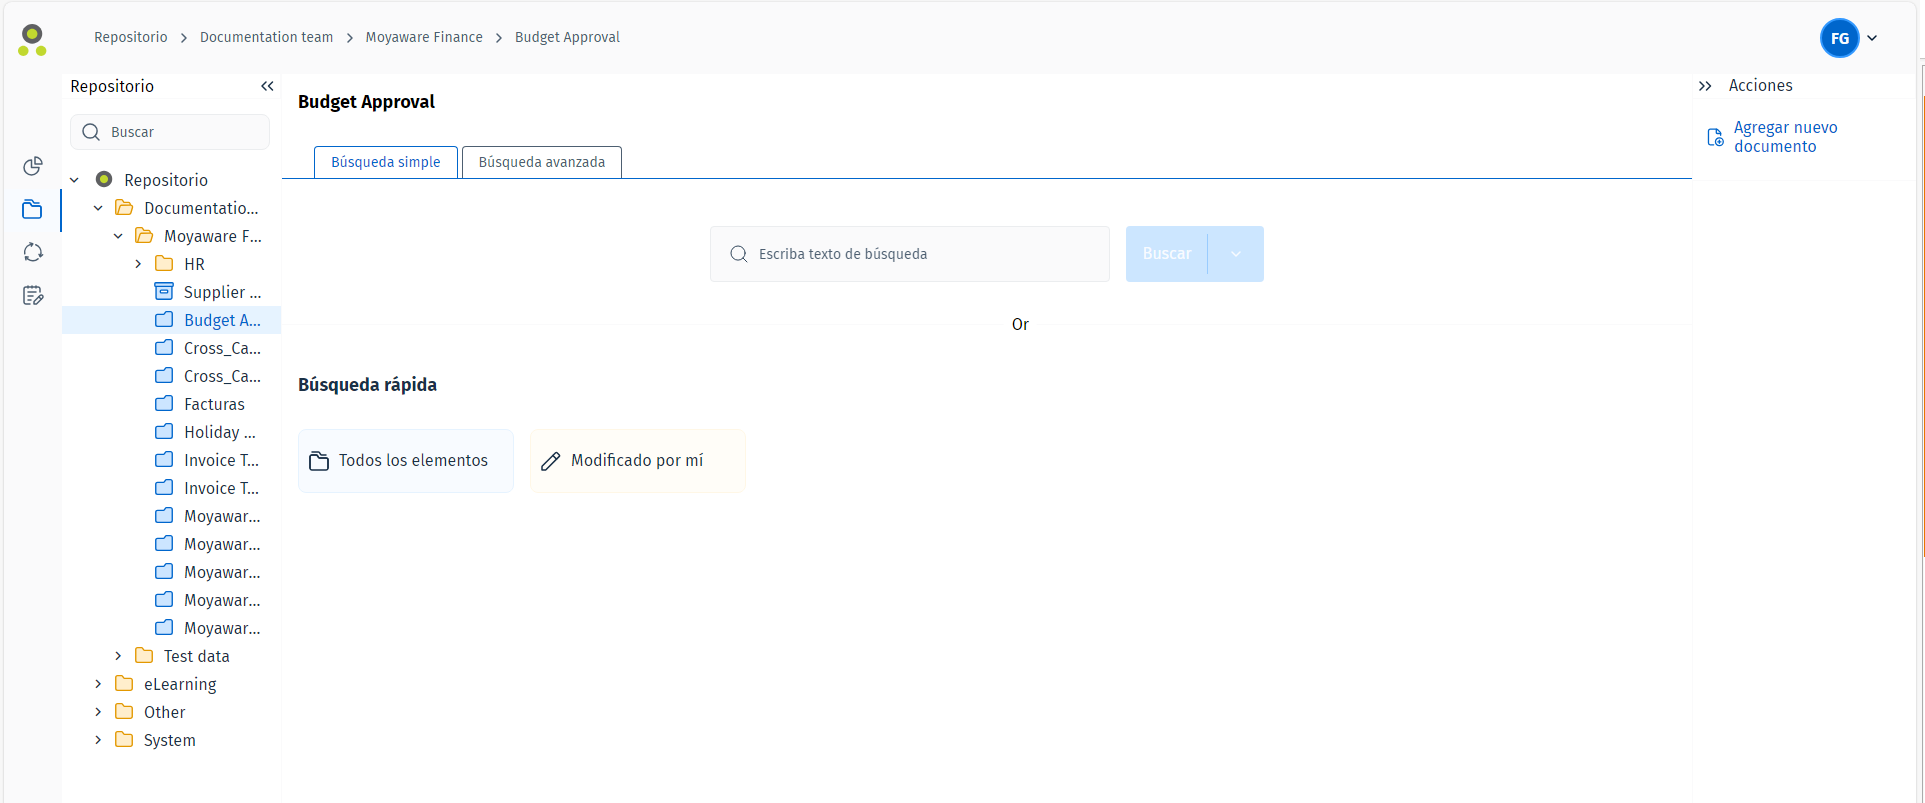Click the Supplier archive box icon
The image size is (1925, 803).
pyautogui.click(x=164, y=291)
